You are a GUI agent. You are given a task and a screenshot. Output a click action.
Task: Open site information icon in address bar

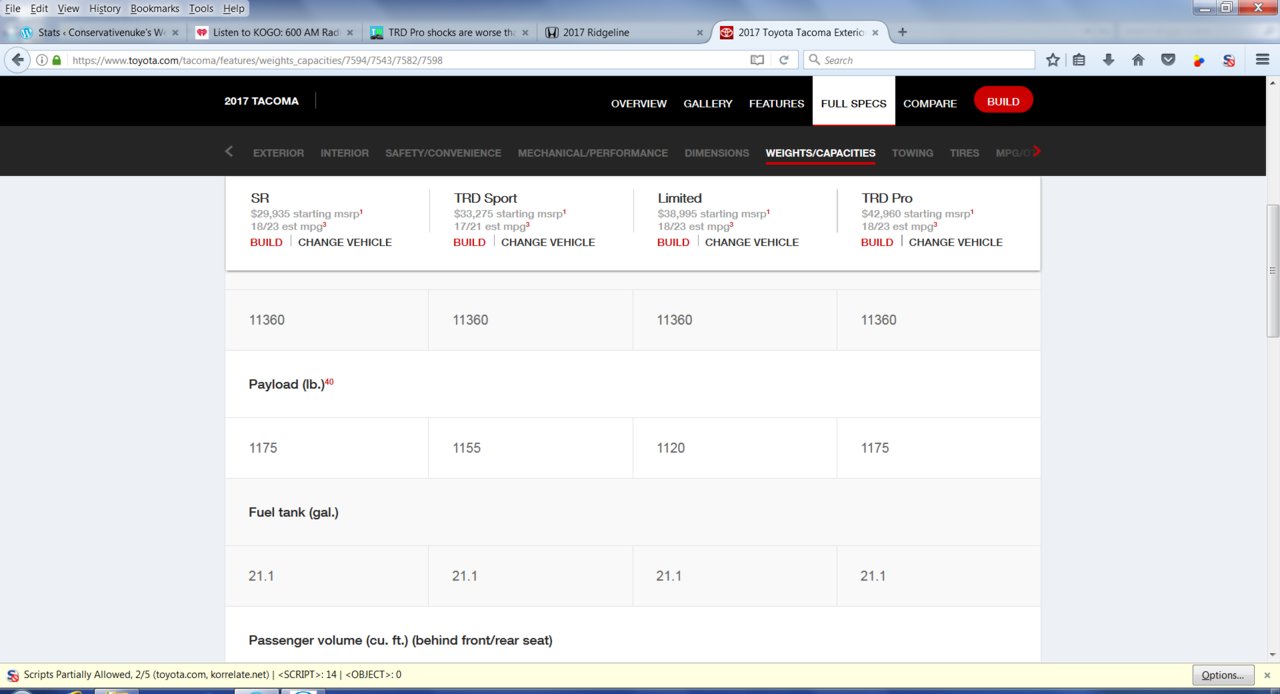pos(42,60)
